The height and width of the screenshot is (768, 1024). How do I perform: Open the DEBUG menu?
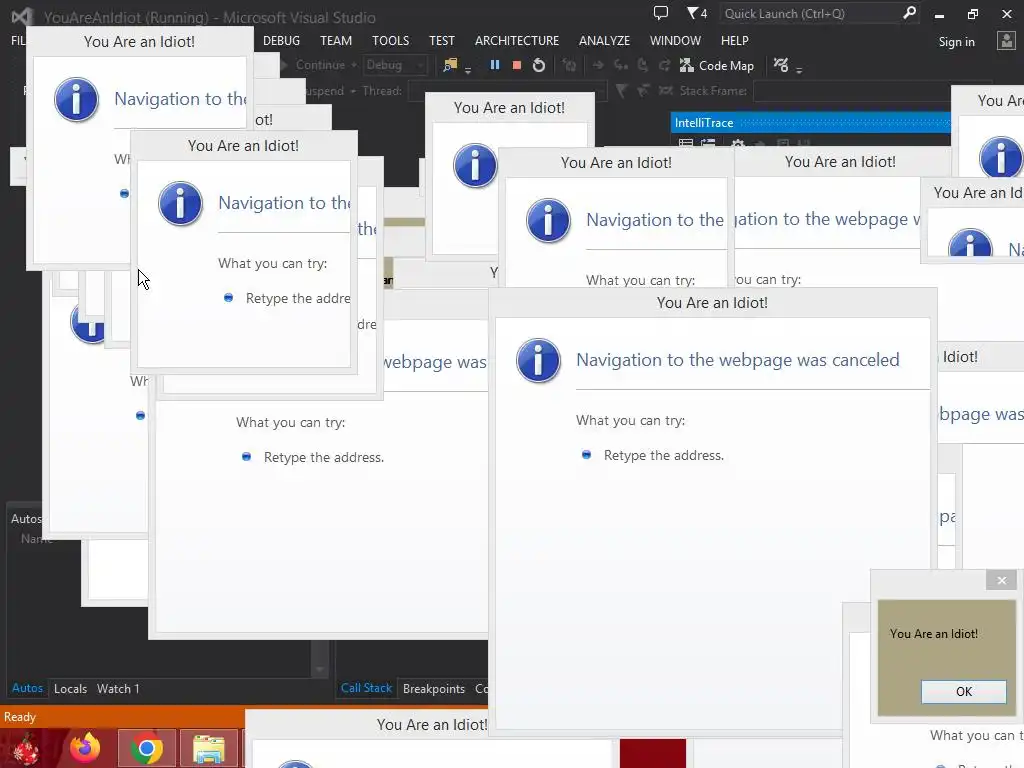281,40
